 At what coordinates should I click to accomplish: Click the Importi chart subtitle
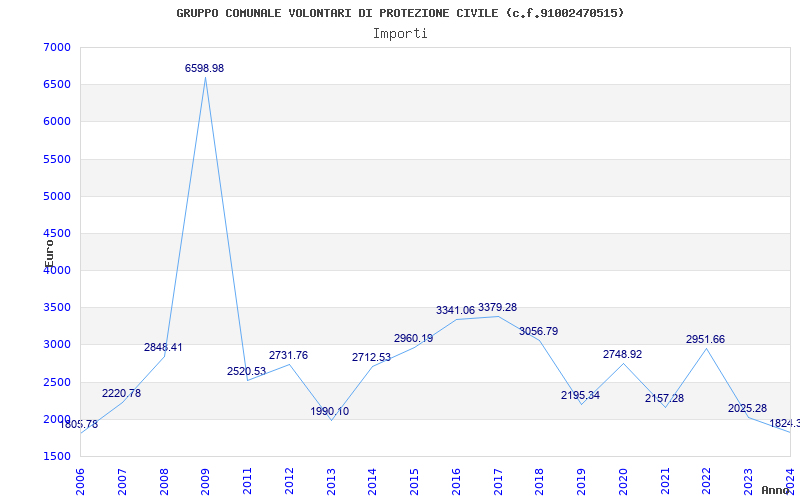coord(400,34)
